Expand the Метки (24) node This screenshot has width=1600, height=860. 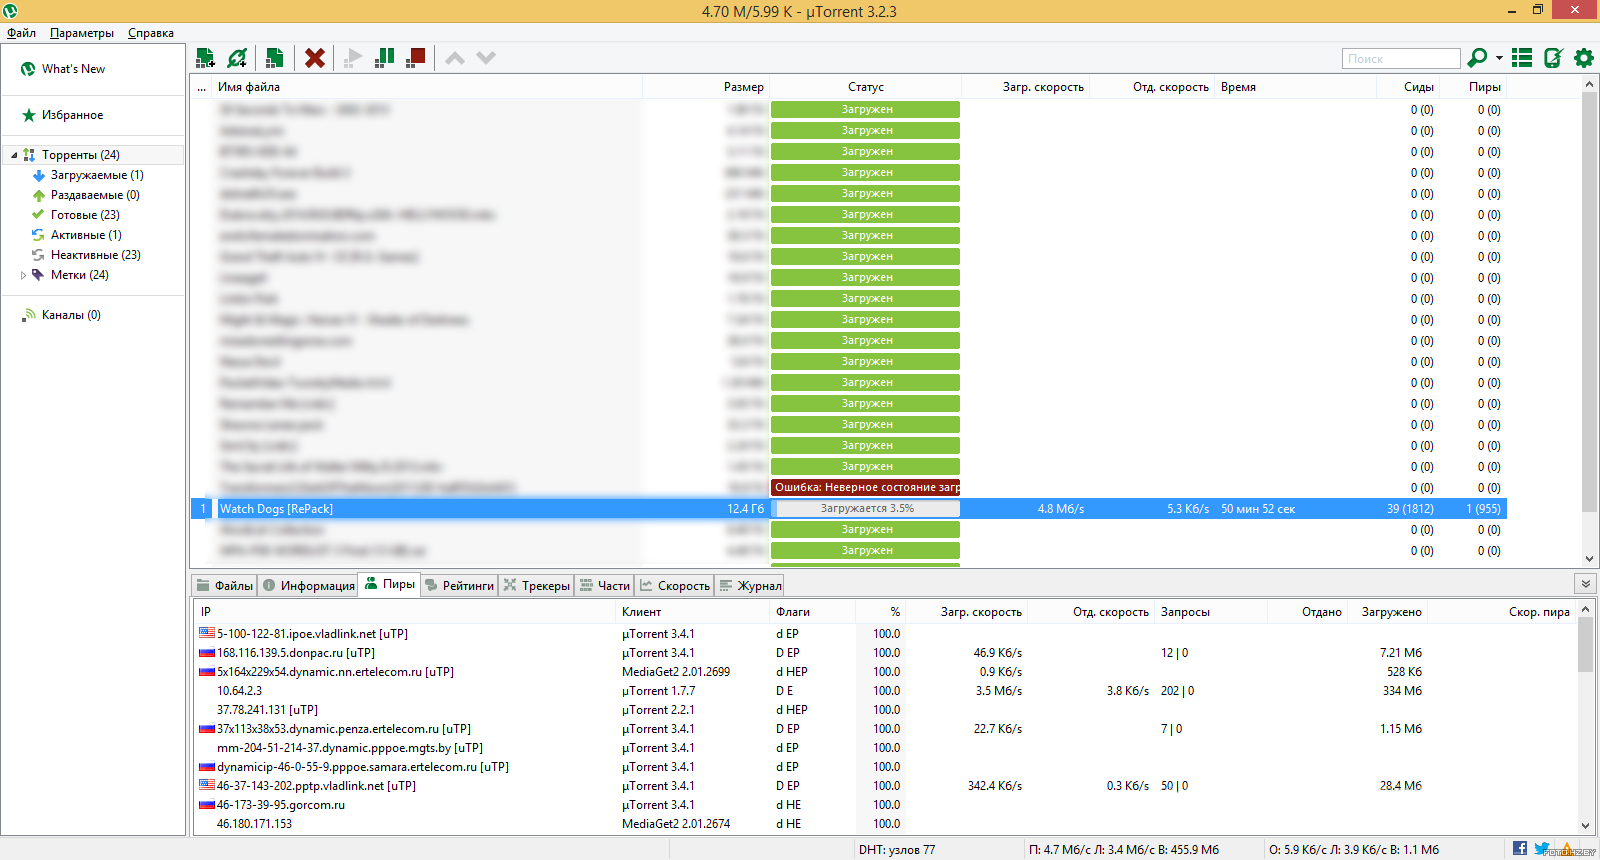click(23, 275)
